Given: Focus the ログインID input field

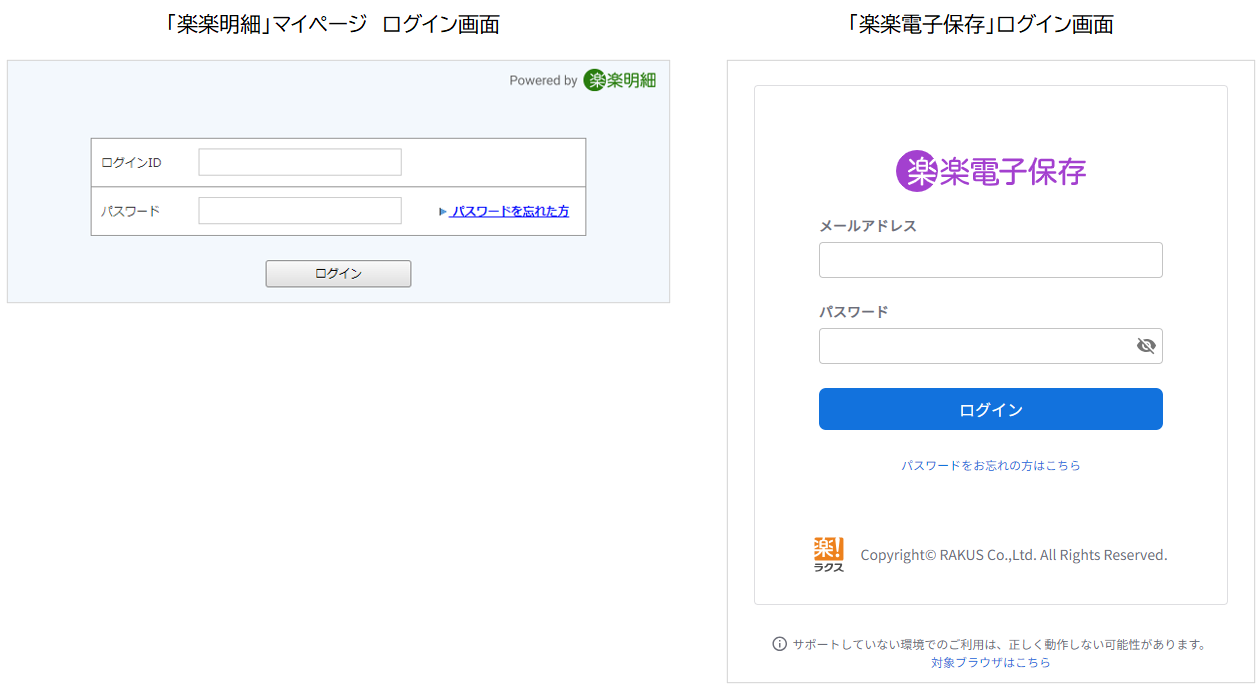Looking at the screenshot, I should 300,162.
